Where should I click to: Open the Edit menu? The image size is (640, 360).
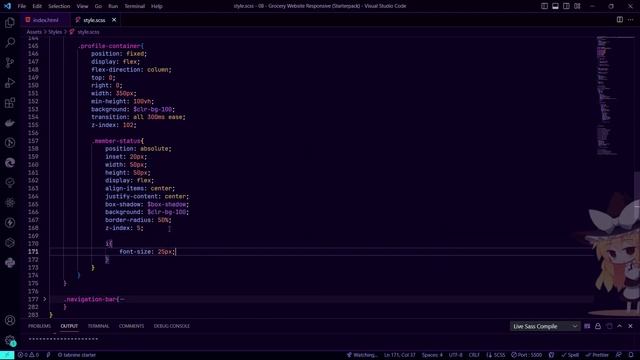coord(37,6)
